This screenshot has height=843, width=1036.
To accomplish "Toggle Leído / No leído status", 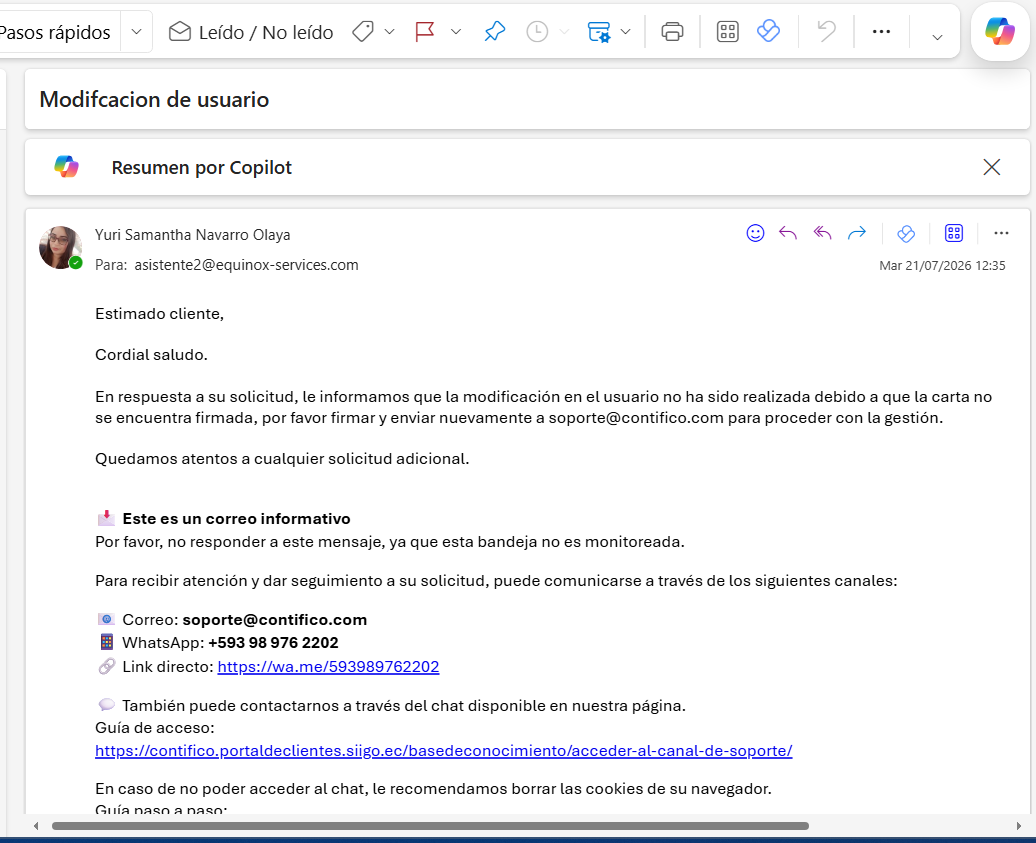I will pos(250,32).
